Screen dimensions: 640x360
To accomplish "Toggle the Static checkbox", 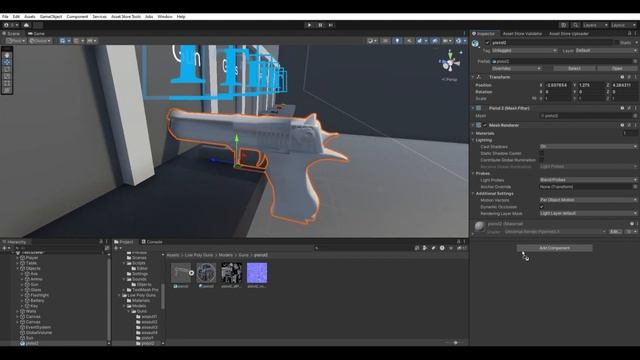I will pos(616,42).
